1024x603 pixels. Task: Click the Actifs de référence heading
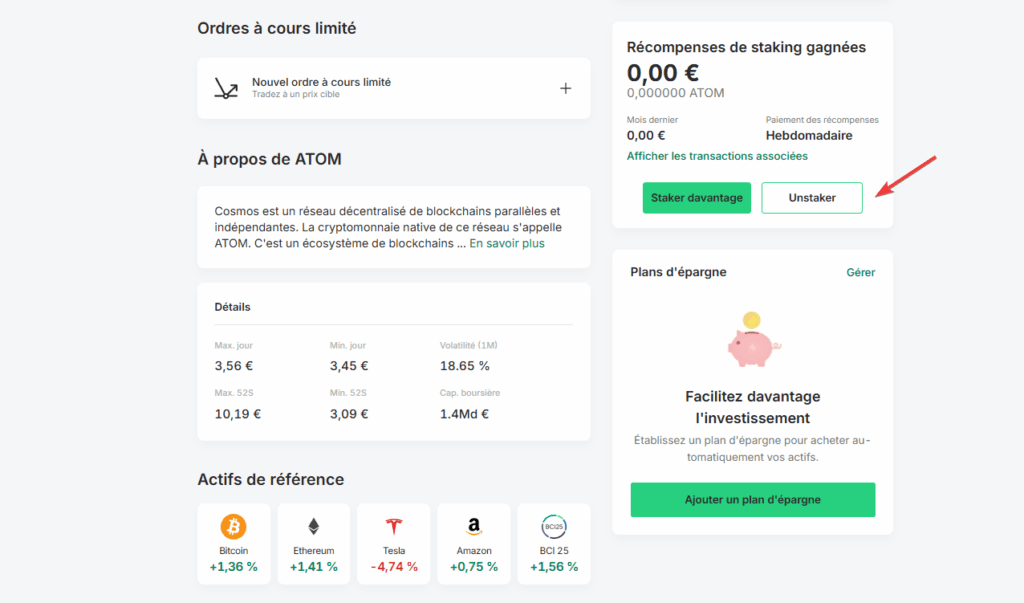pyautogui.click(x=271, y=480)
